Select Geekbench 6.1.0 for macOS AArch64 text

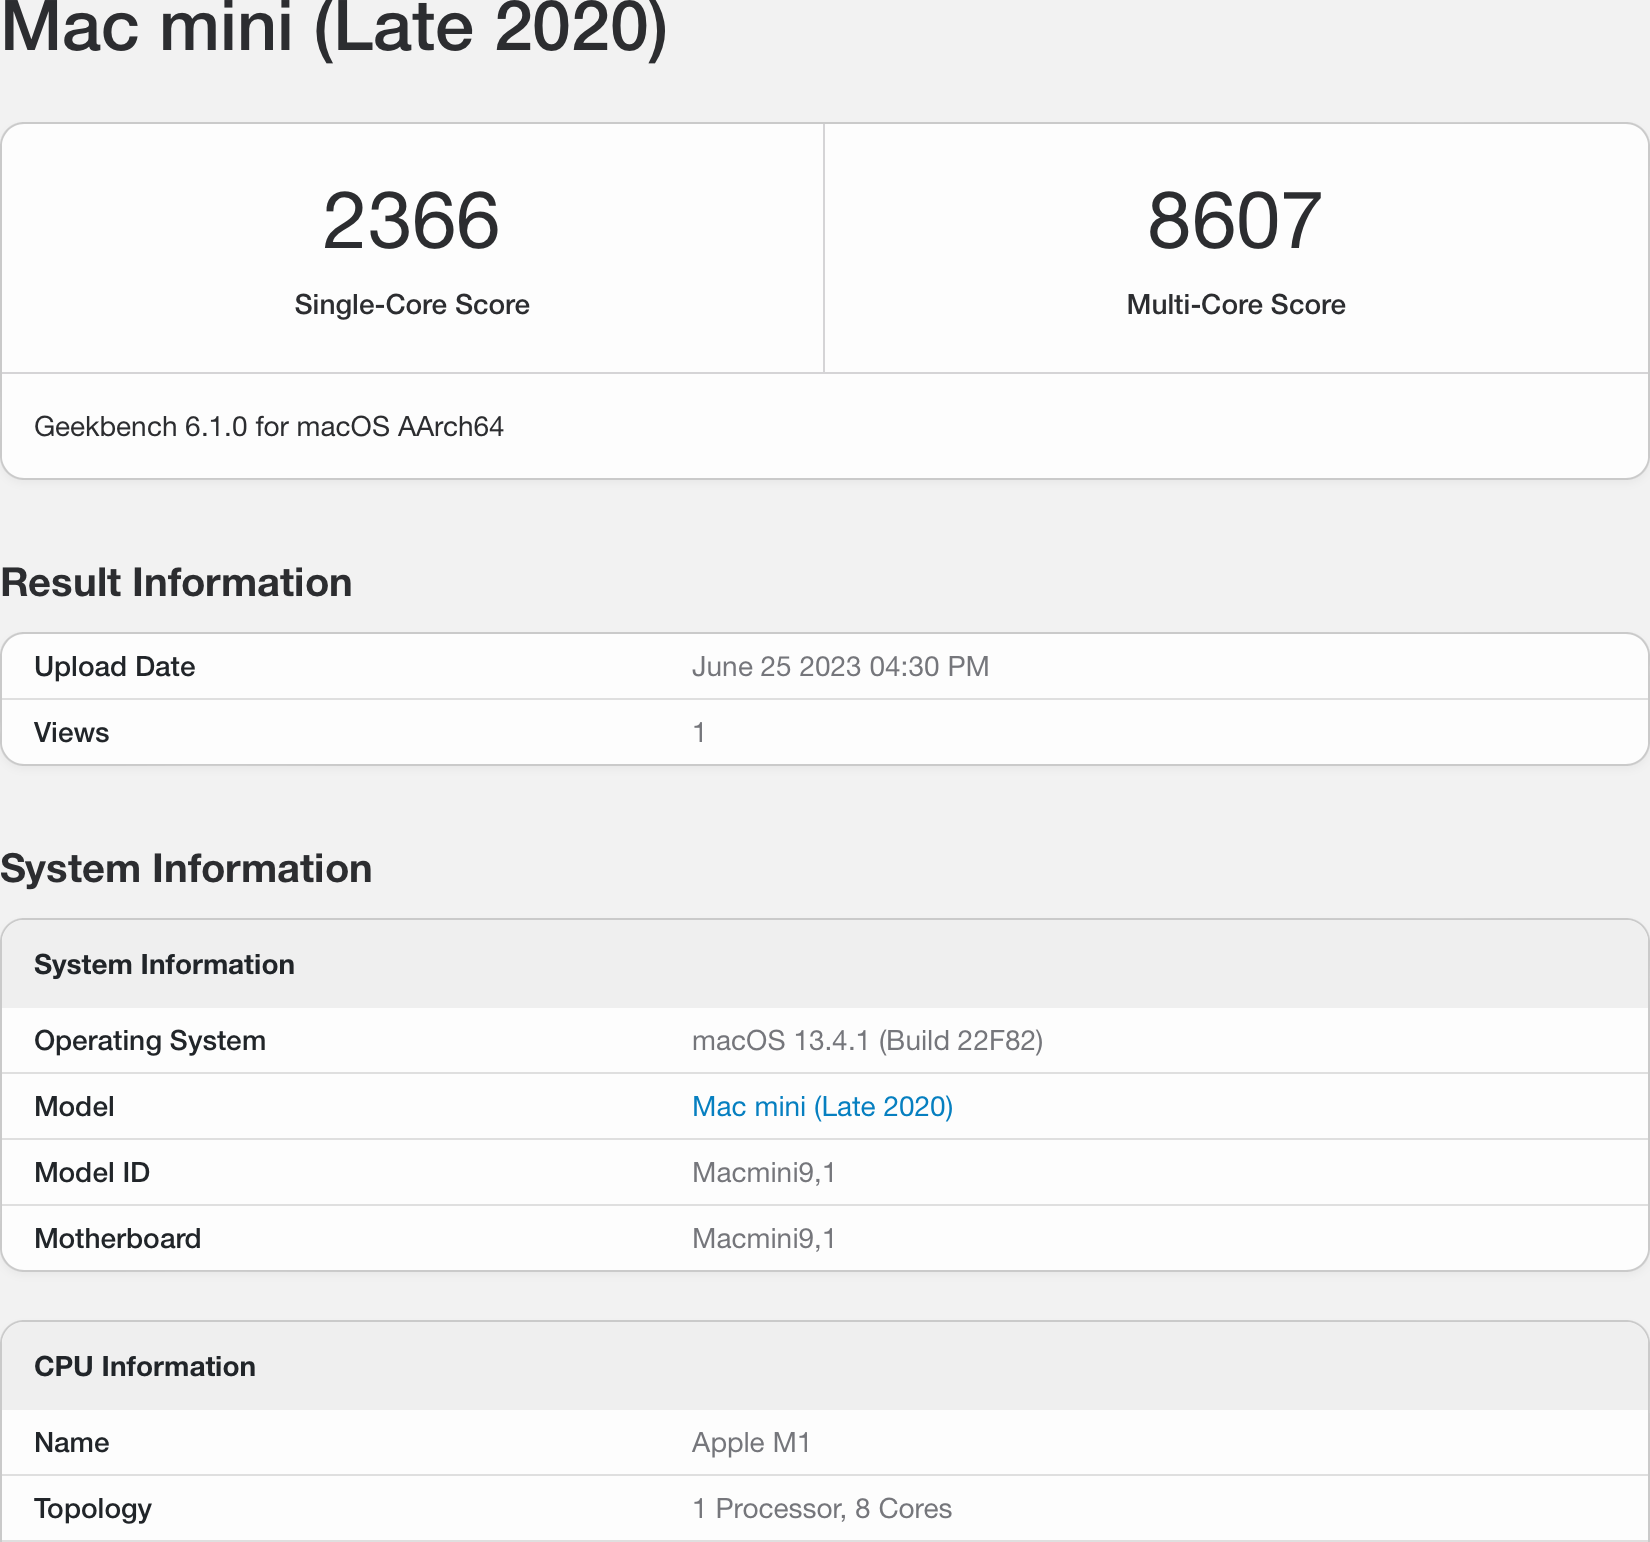(x=269, y=427)
